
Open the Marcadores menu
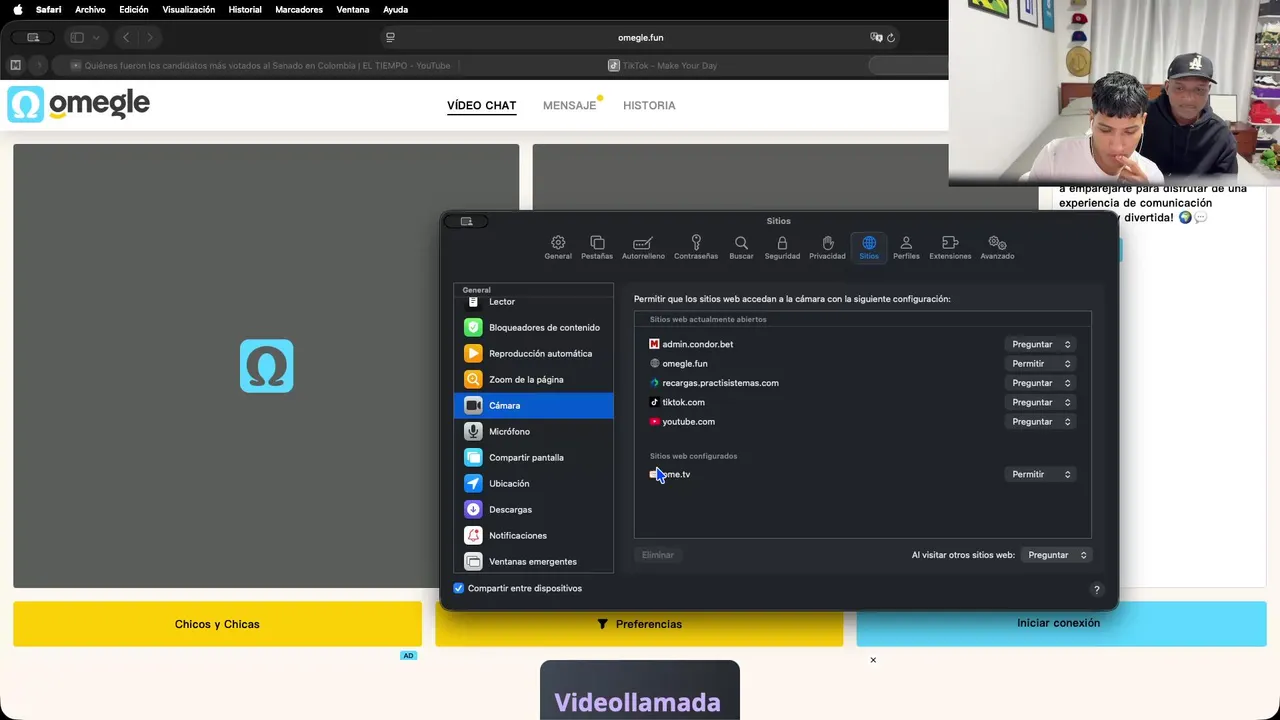click(x=299, y=9)
